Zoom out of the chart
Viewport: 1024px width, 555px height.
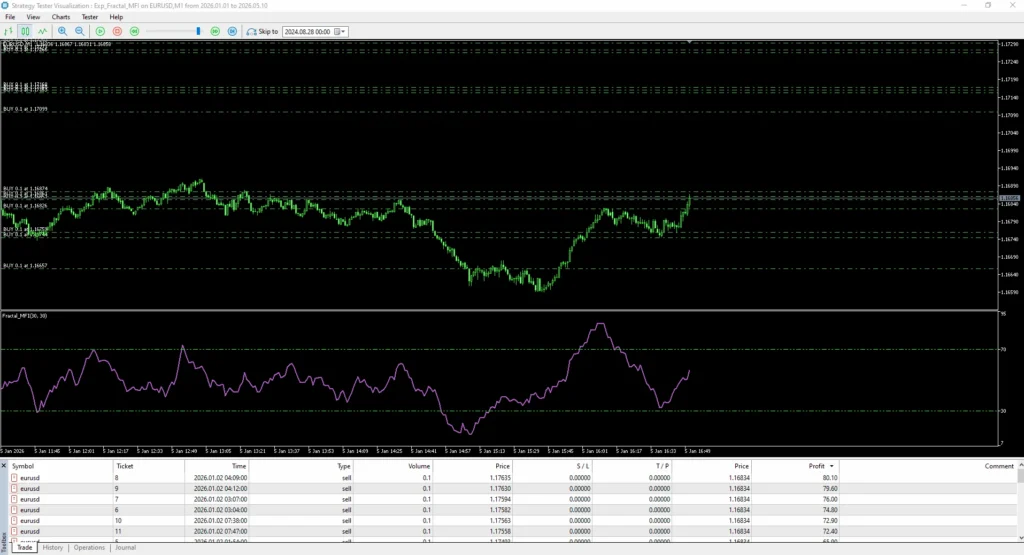tap(80, 31)
